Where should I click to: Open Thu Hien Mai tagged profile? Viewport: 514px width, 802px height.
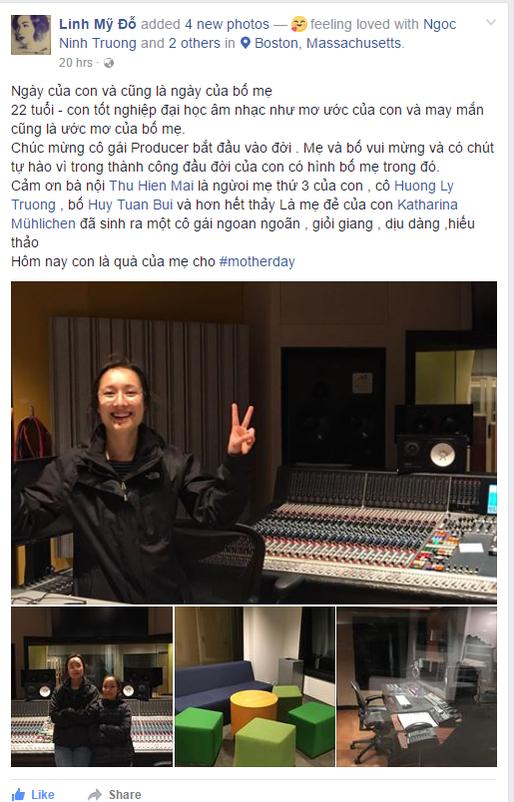click(x=151, y=186)
